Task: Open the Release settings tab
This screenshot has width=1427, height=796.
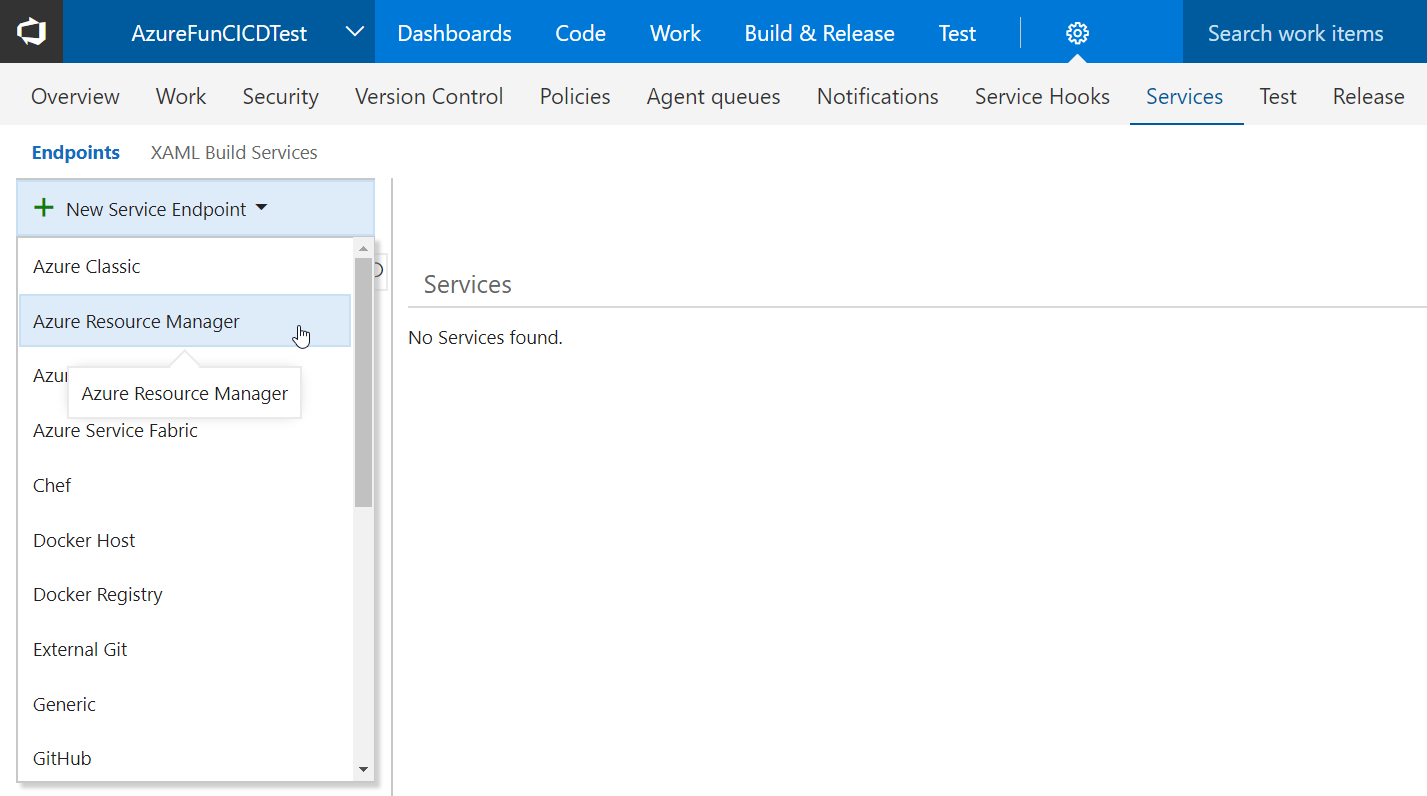Action: (1368, 96)
